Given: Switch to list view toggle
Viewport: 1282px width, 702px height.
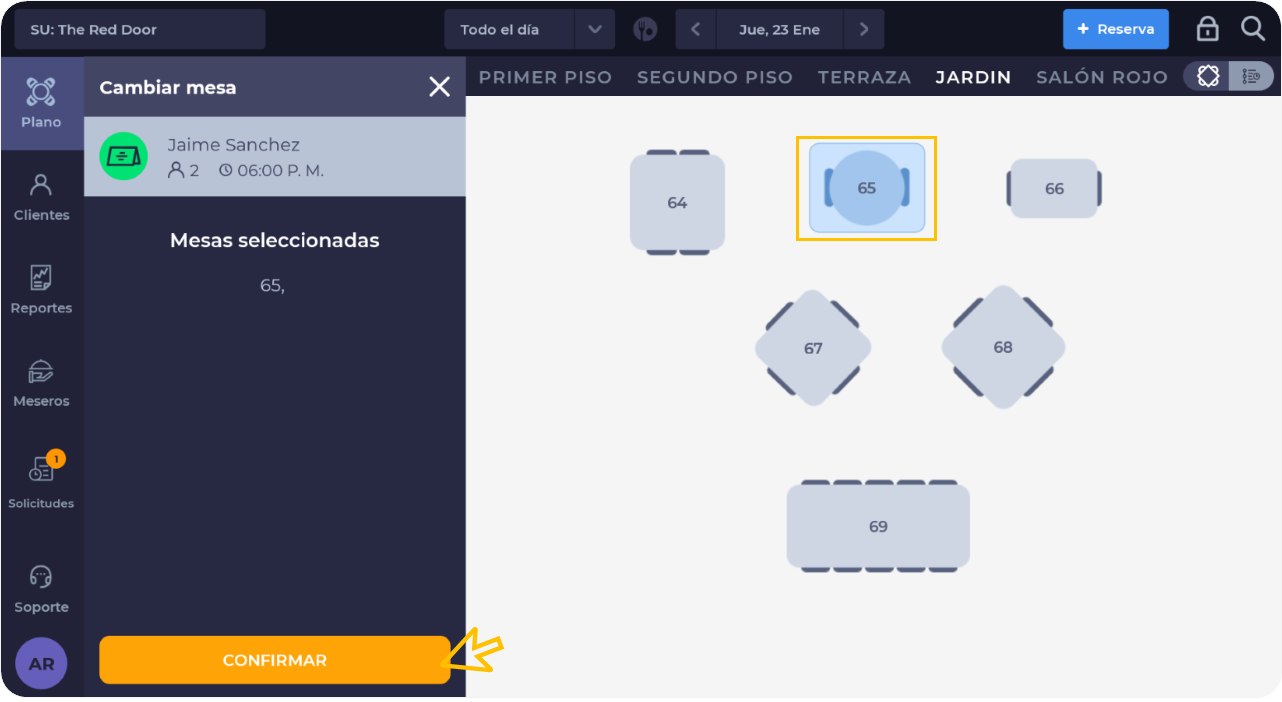Looking at the screenshot, I should point(1251,76).
